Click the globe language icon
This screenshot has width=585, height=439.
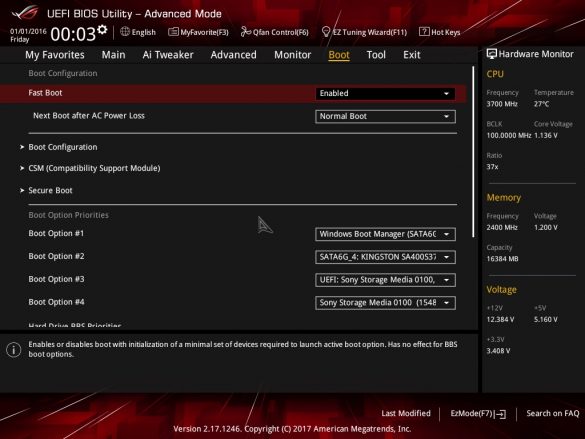click(125, 32)
